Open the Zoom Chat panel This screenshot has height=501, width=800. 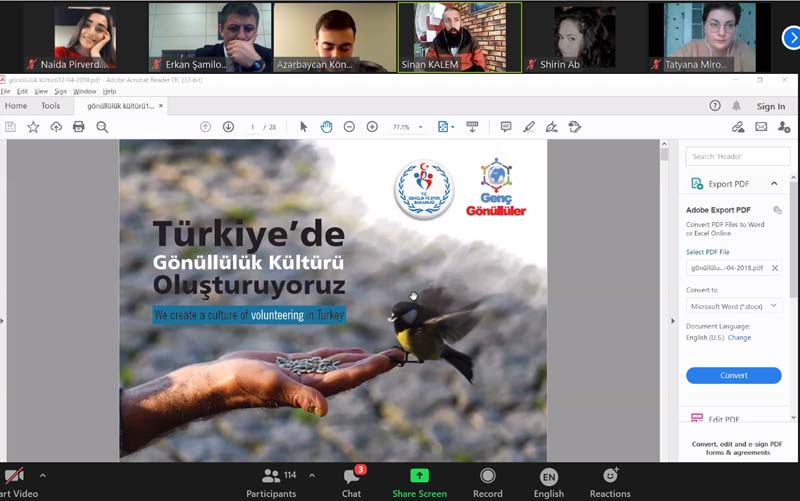pos(351,480)
